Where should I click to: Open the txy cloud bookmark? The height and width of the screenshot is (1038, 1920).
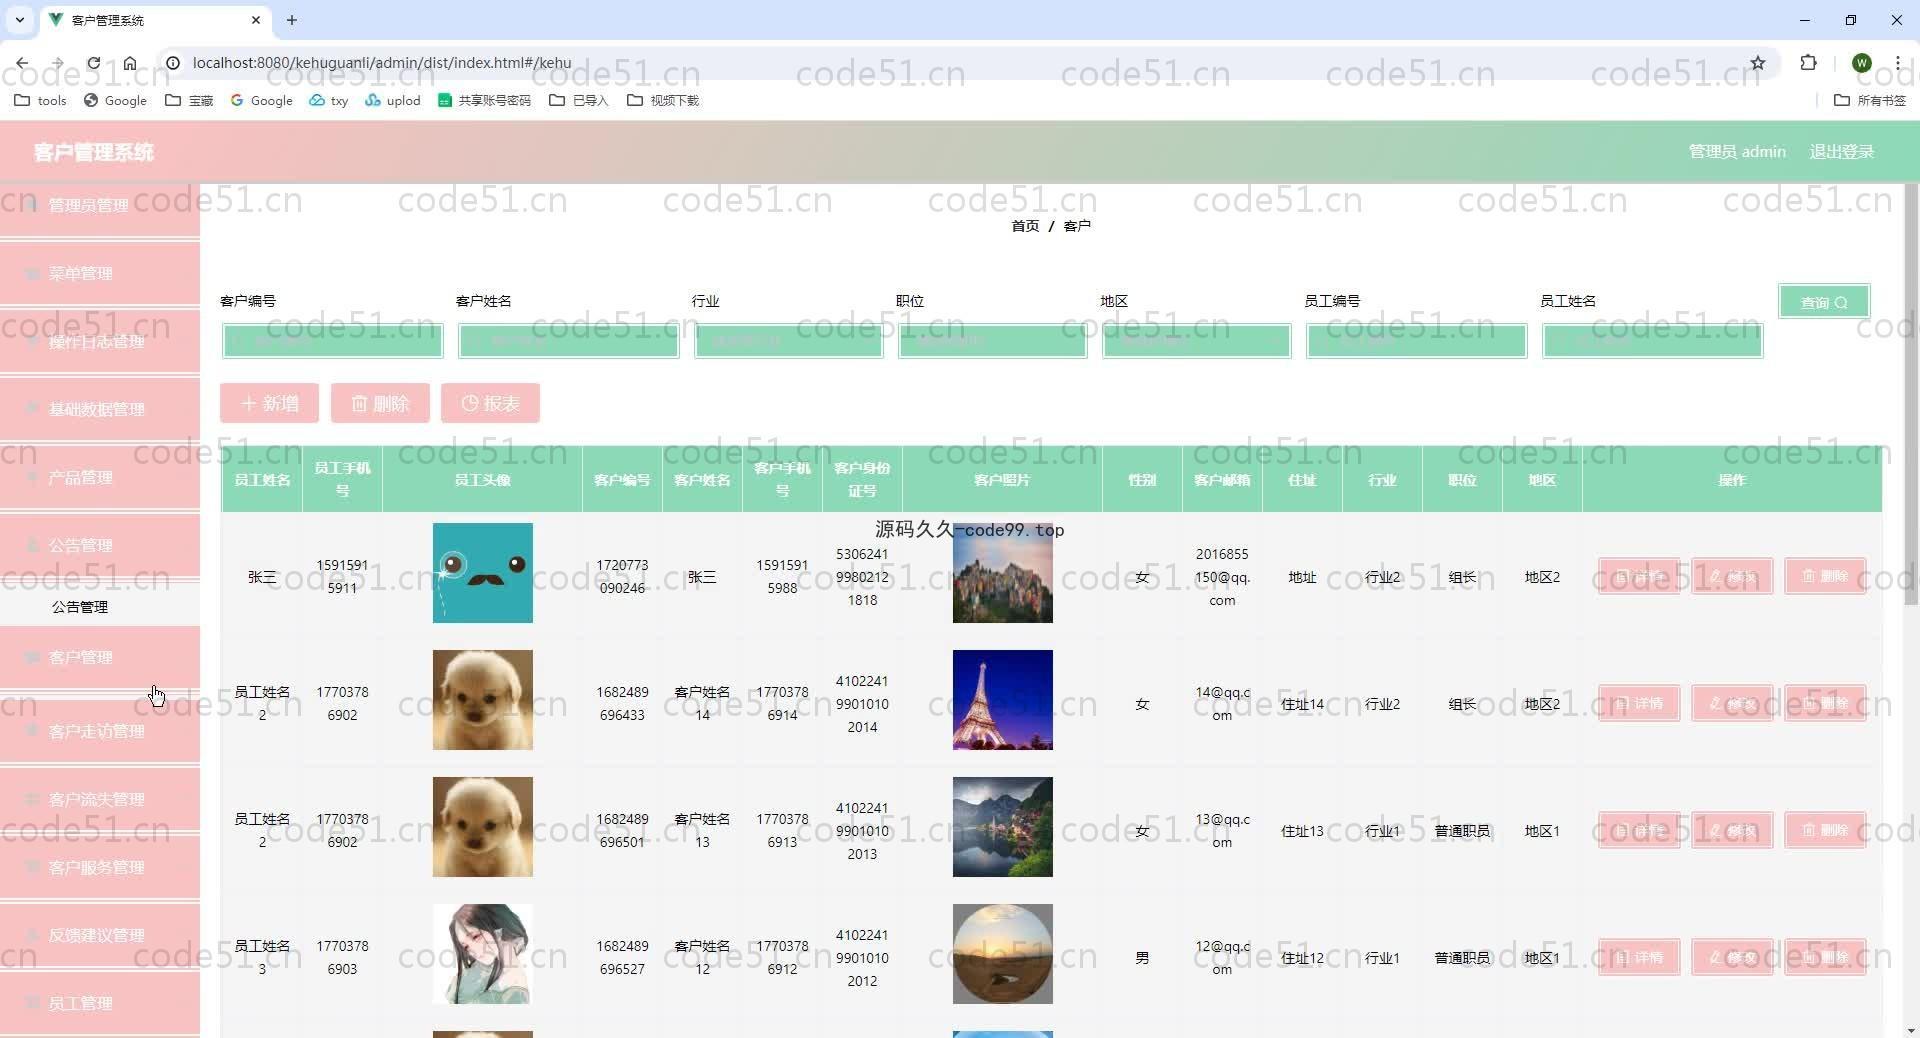click(x=328, y=100)
